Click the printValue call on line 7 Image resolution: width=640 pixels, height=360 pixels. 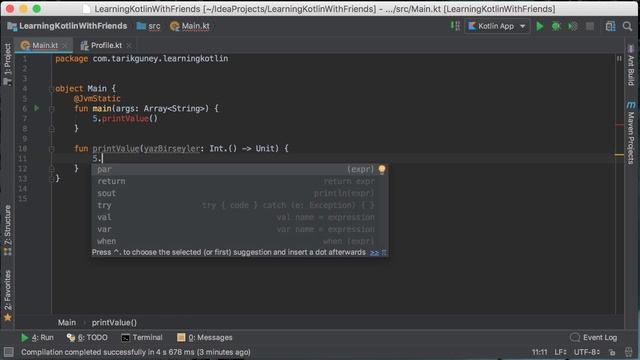[125, 119]
